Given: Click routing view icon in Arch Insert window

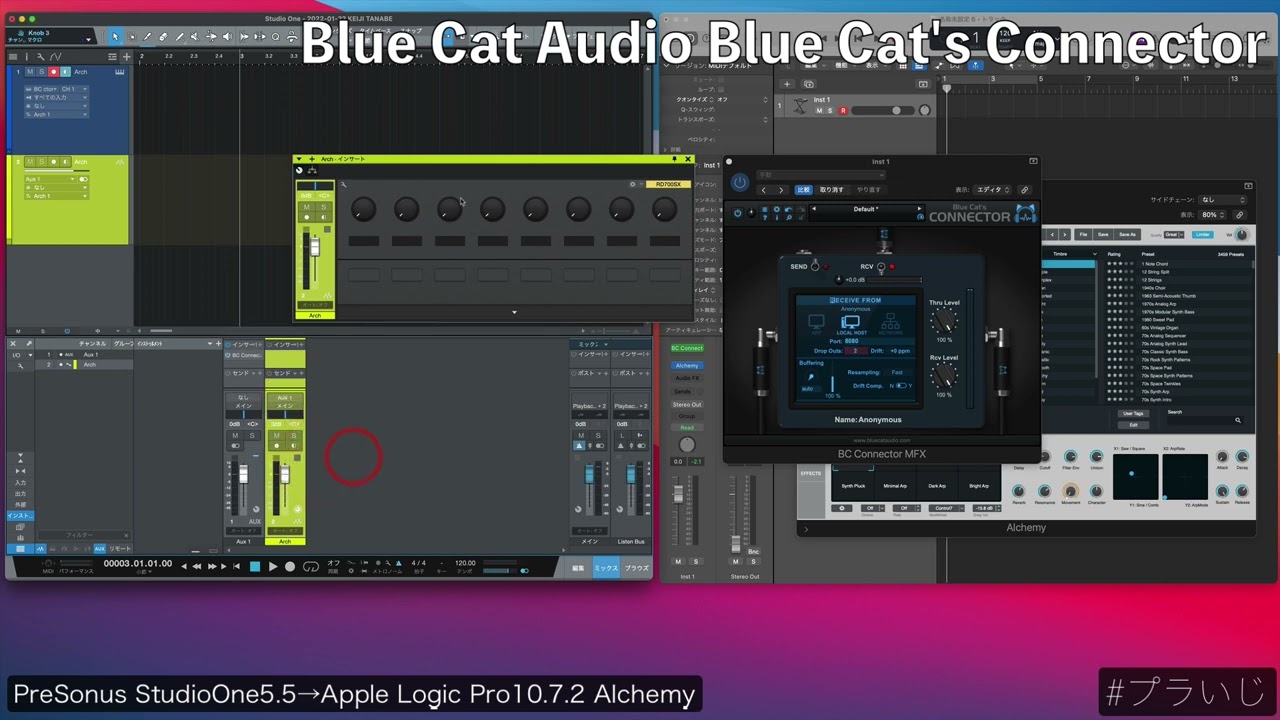Looking at the screenshot, I should [x=312, y=171].
